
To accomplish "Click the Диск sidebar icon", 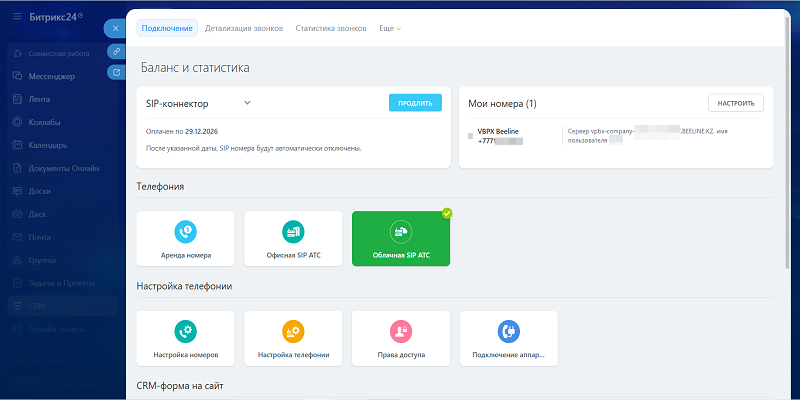I will point(17,214).
